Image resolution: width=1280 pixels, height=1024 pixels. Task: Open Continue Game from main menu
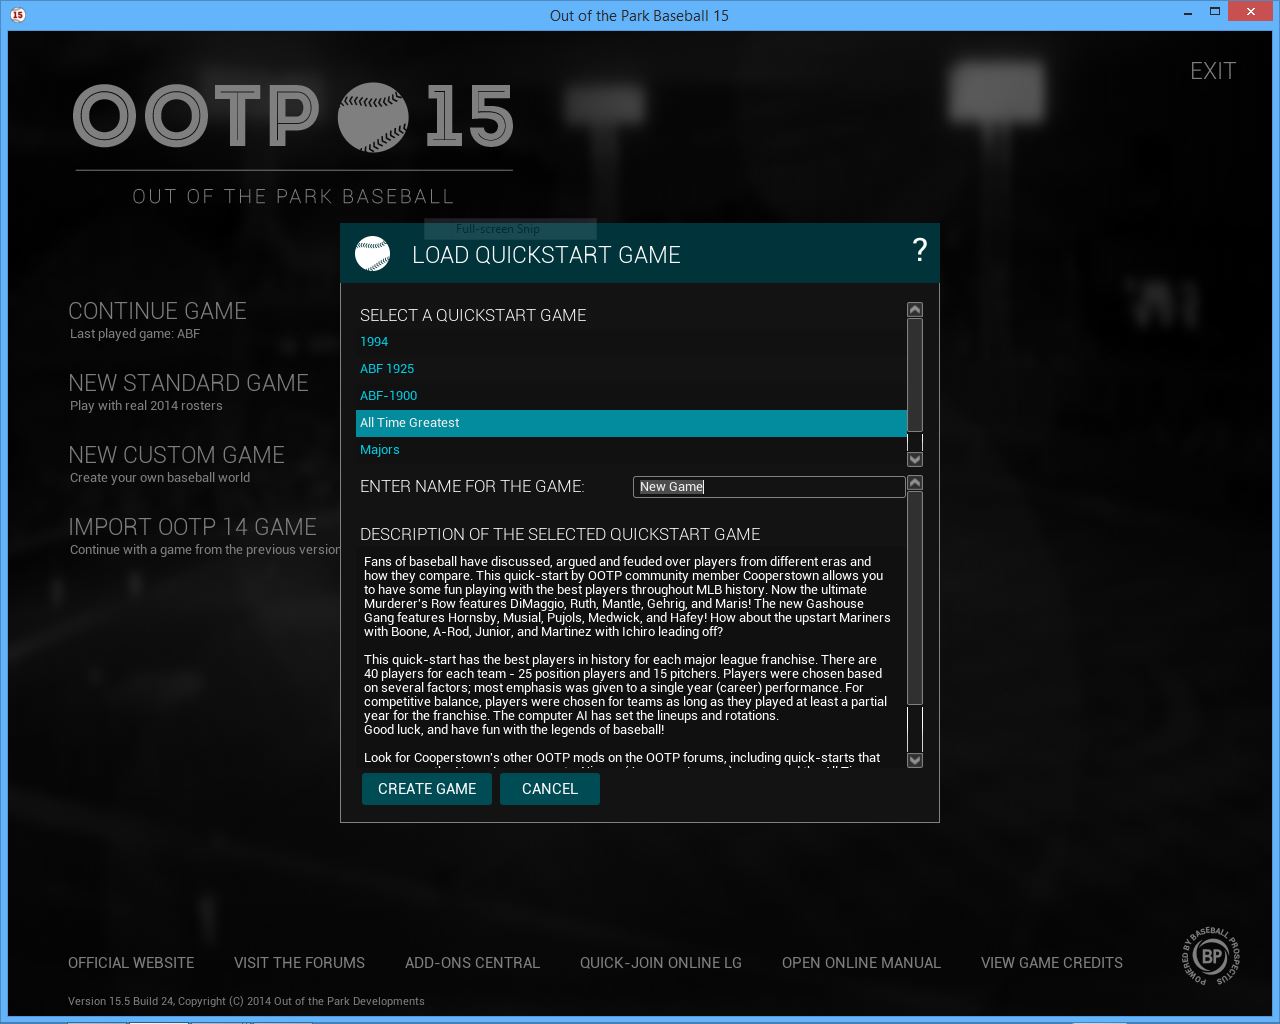pyautogui.click(x=157, y=311)
